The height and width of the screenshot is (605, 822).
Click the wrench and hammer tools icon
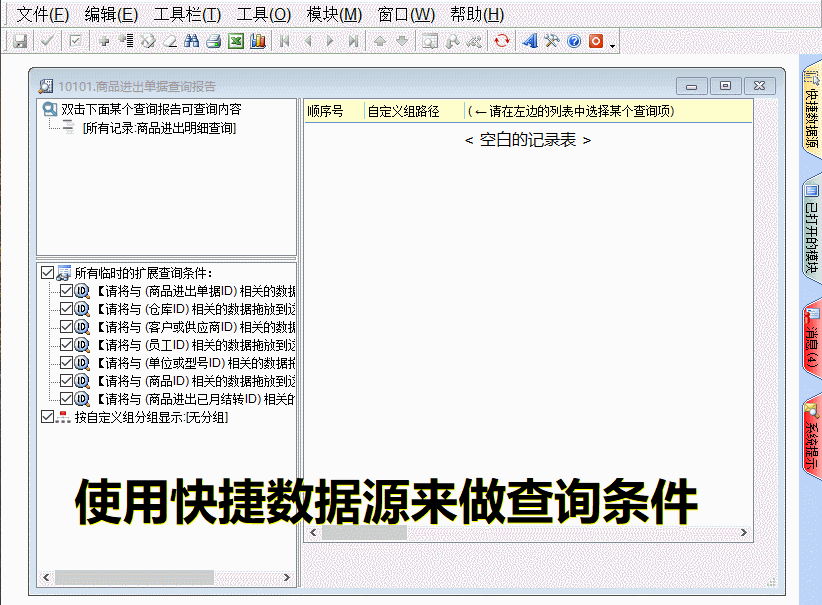point(551,41)
